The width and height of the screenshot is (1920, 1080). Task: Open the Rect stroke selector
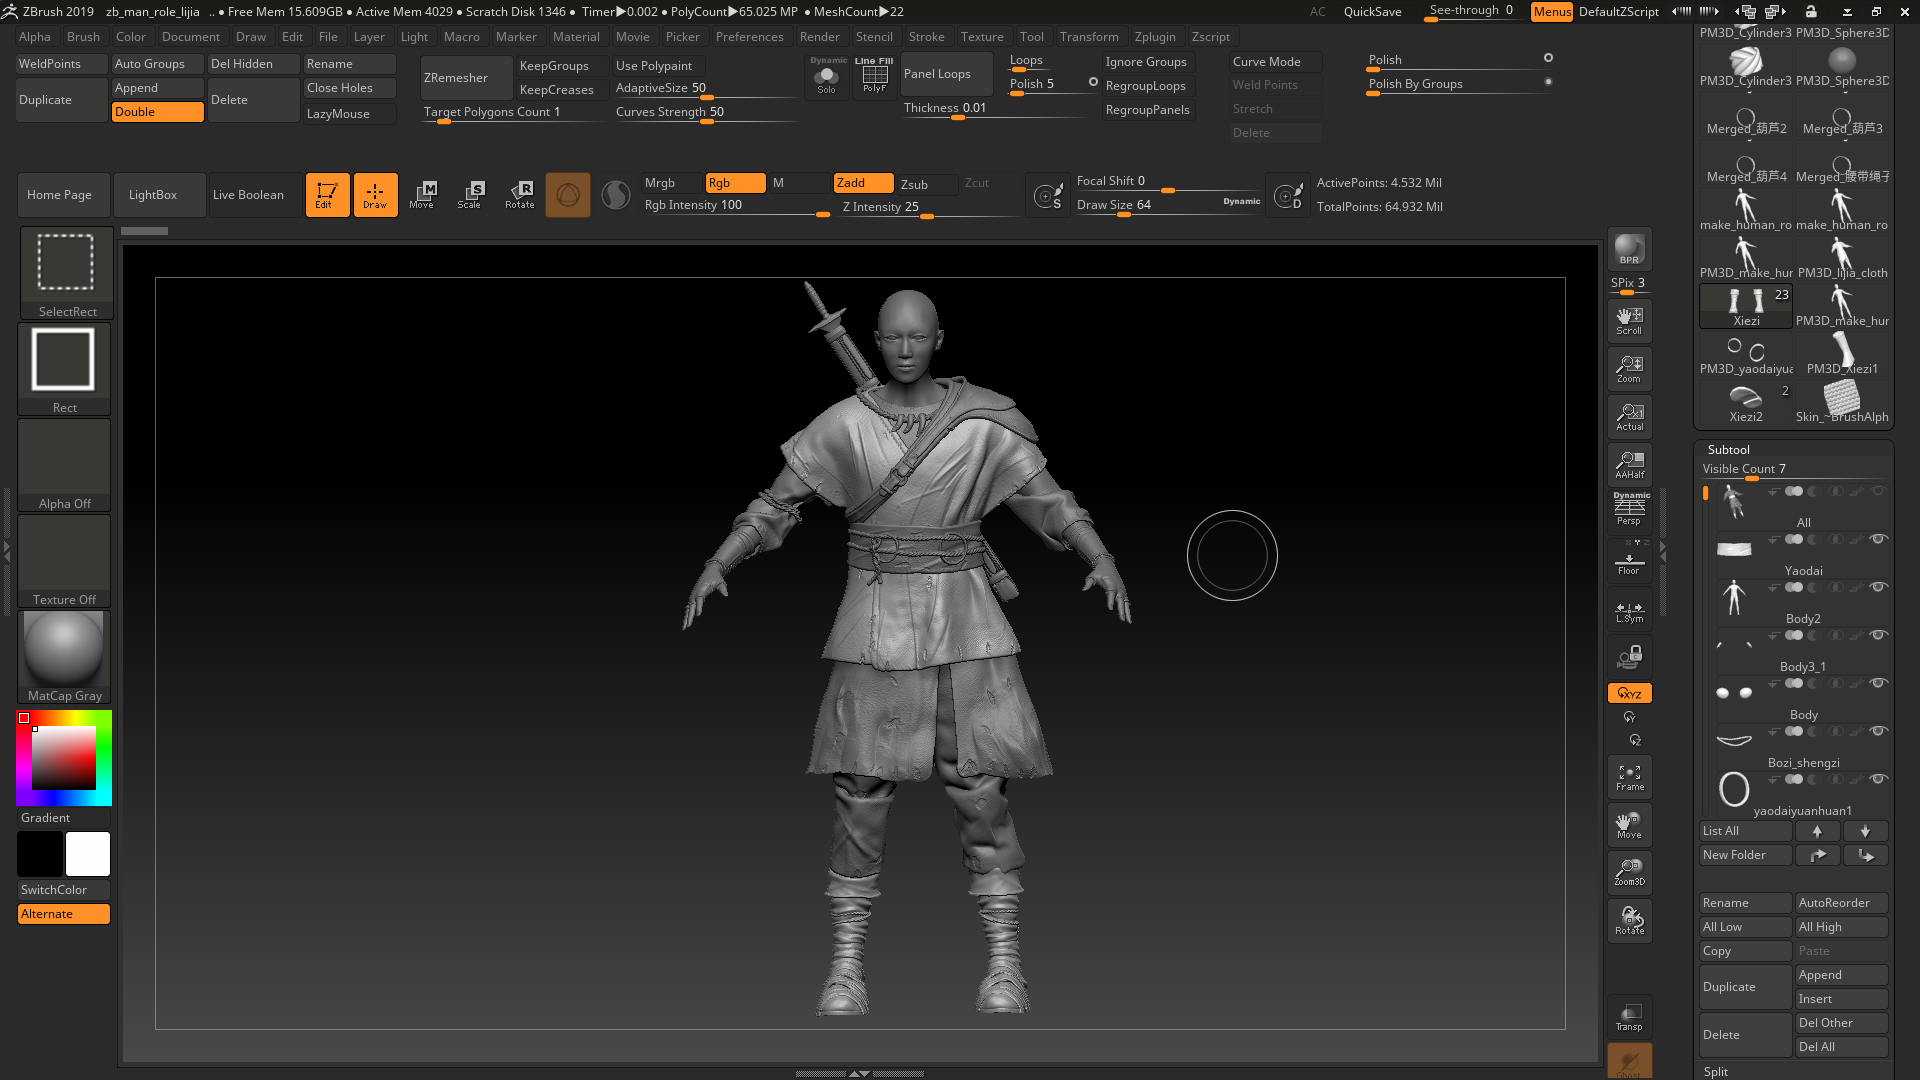point(64,368)
